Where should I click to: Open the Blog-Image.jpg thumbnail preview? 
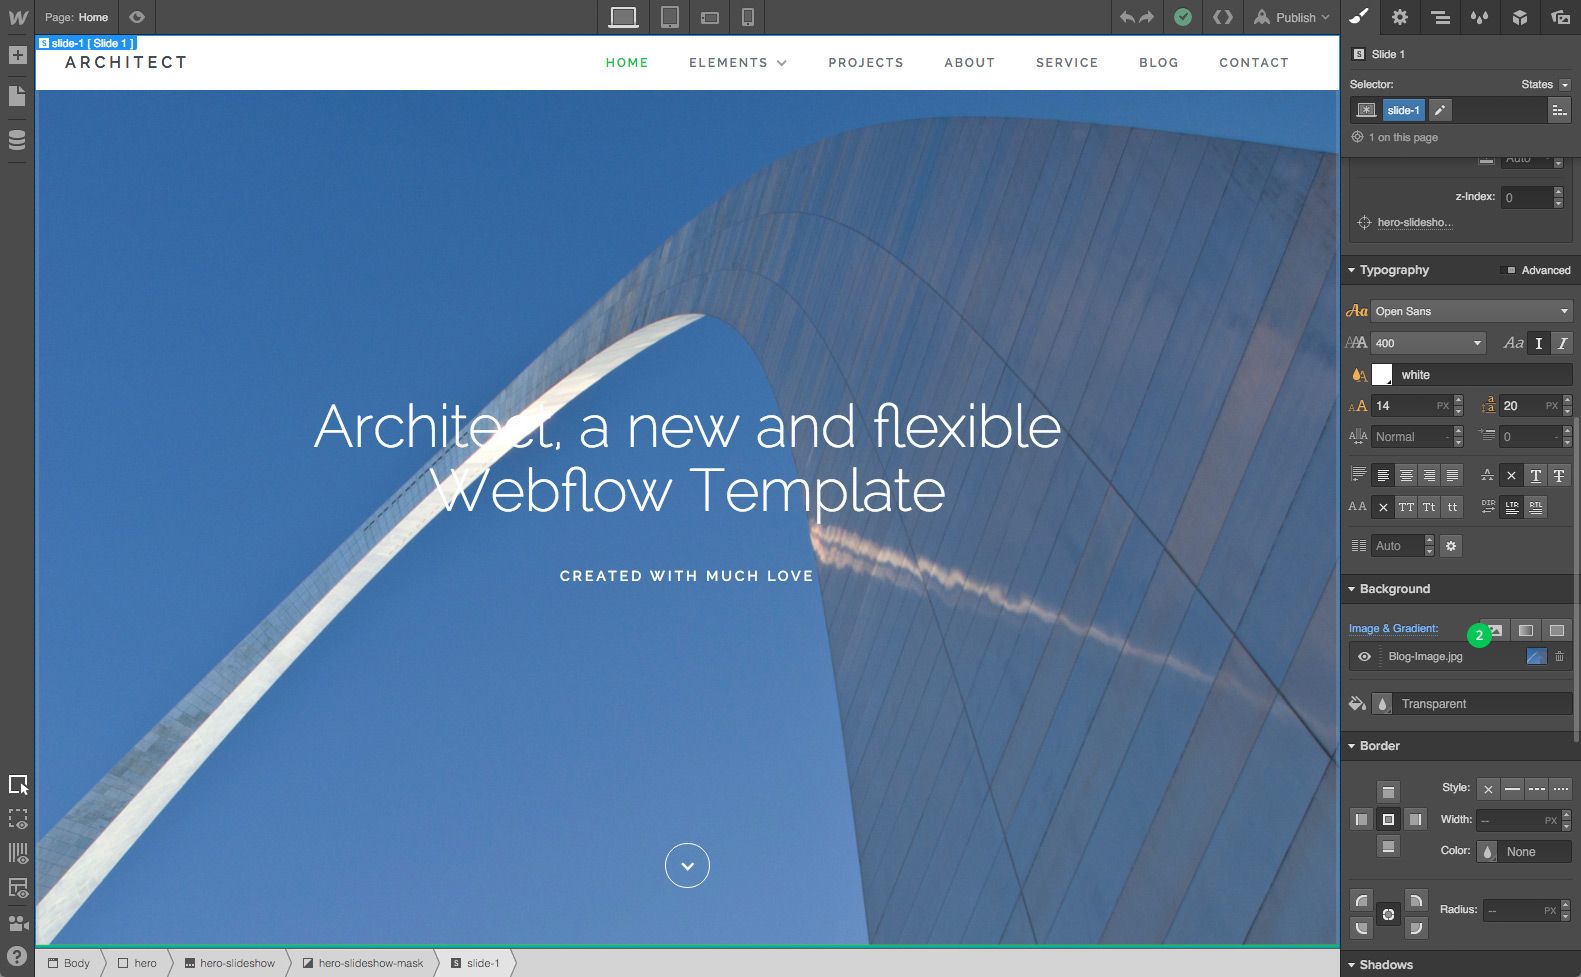pyautogui.click(x=1537, y=657)
